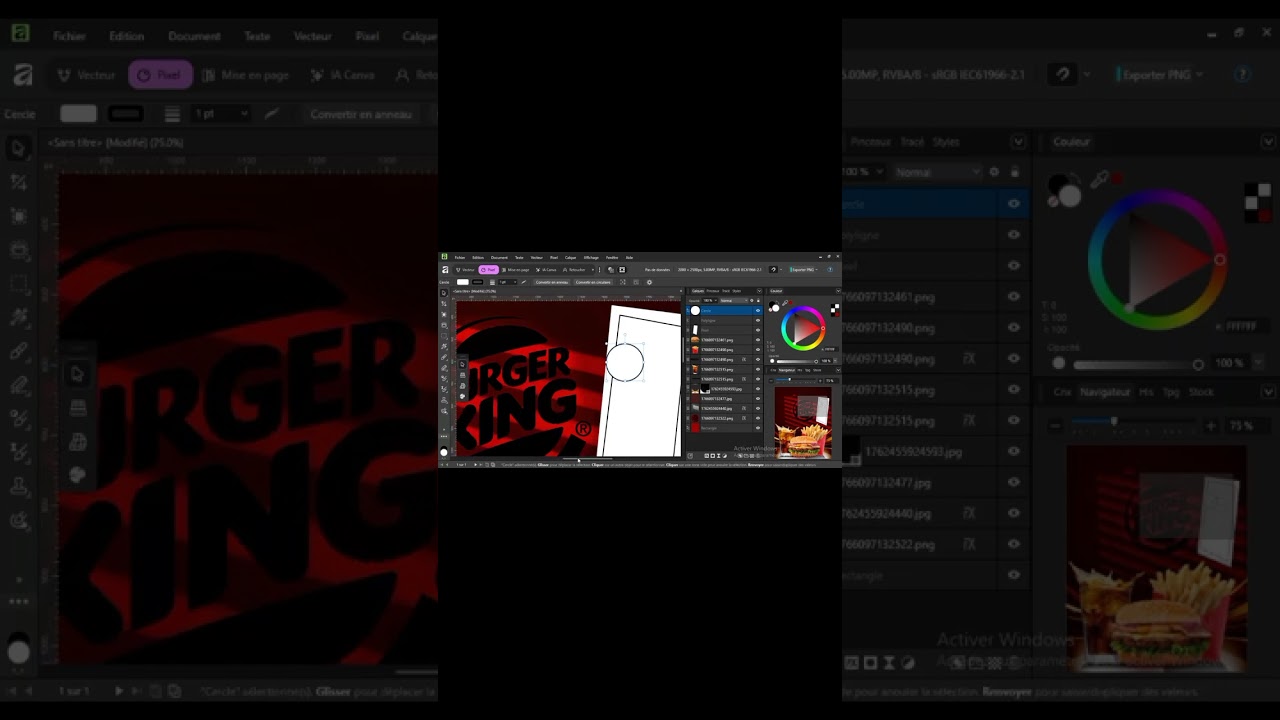The height and width of the screenshot is (720, 1280).
Task: Hide Rectangle layer via eye, center window
Action: point(758,428)
